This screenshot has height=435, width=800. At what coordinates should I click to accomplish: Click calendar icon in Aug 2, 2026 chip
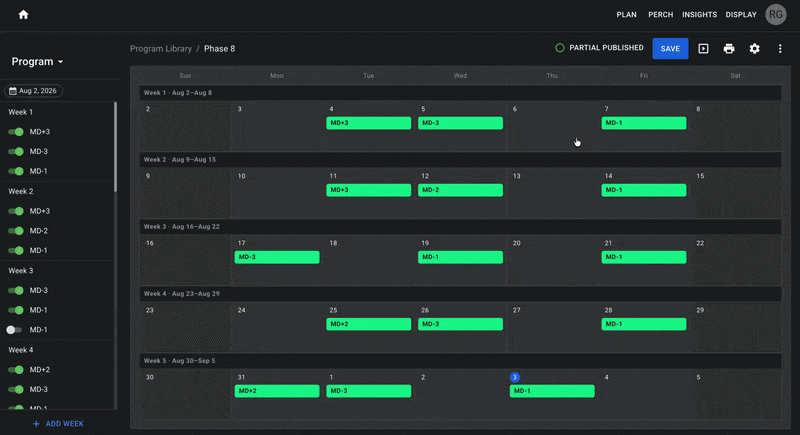pyautogui.click(x=13, y=91)
